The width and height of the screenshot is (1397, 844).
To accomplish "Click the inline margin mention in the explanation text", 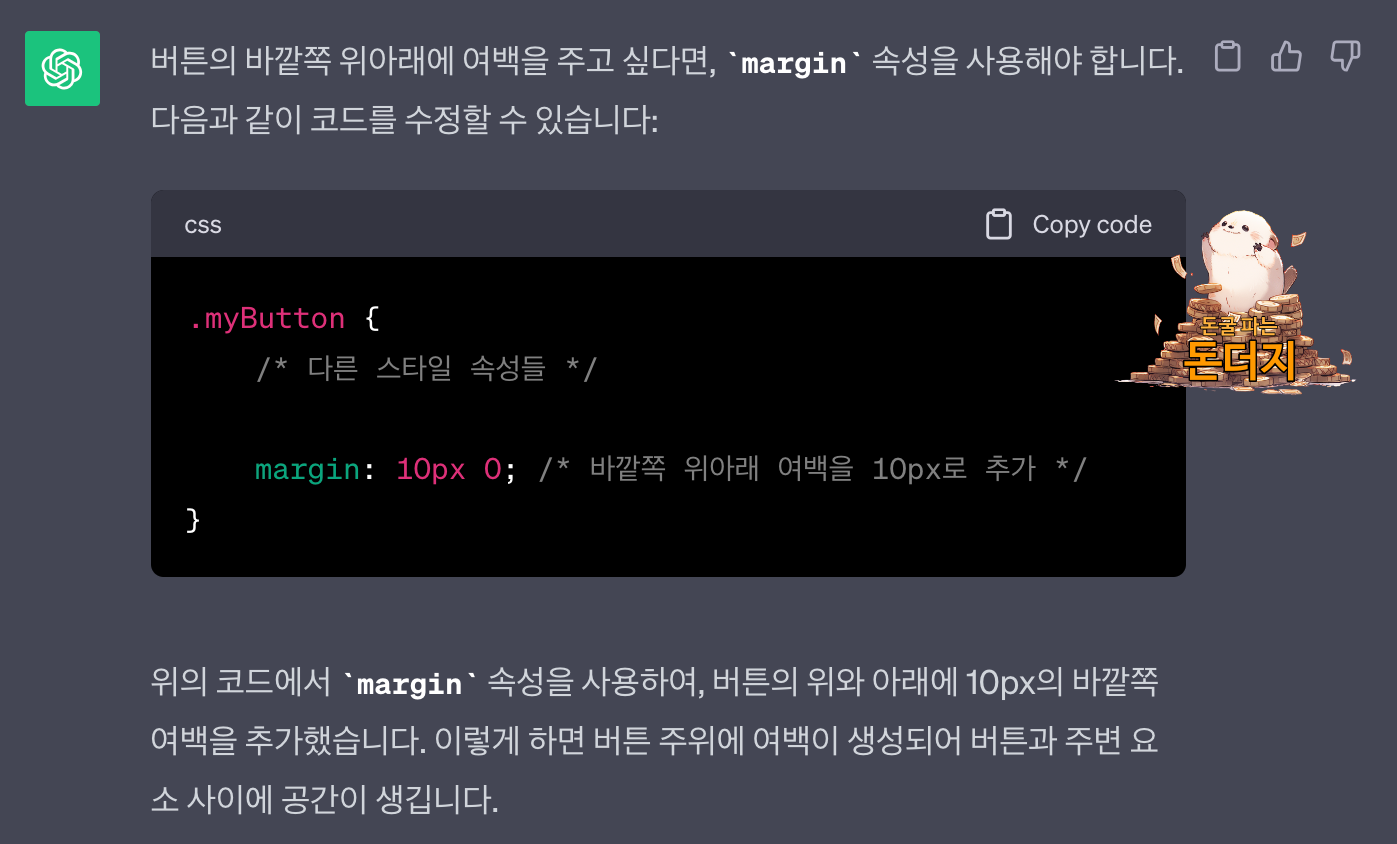I will point(408,683).
